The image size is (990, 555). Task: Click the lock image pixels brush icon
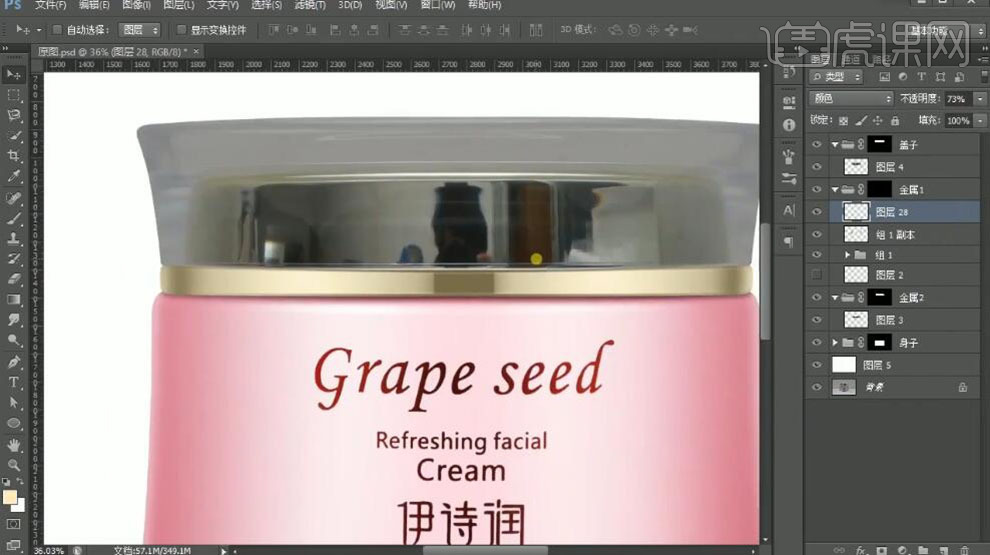pos(861,121)
